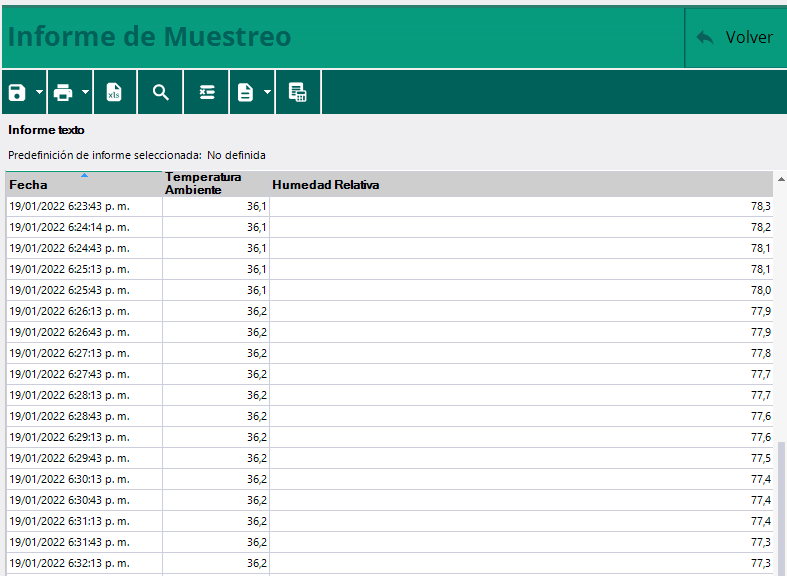Export report to XLS file
The image size is (787, 576).
point(115,93)
